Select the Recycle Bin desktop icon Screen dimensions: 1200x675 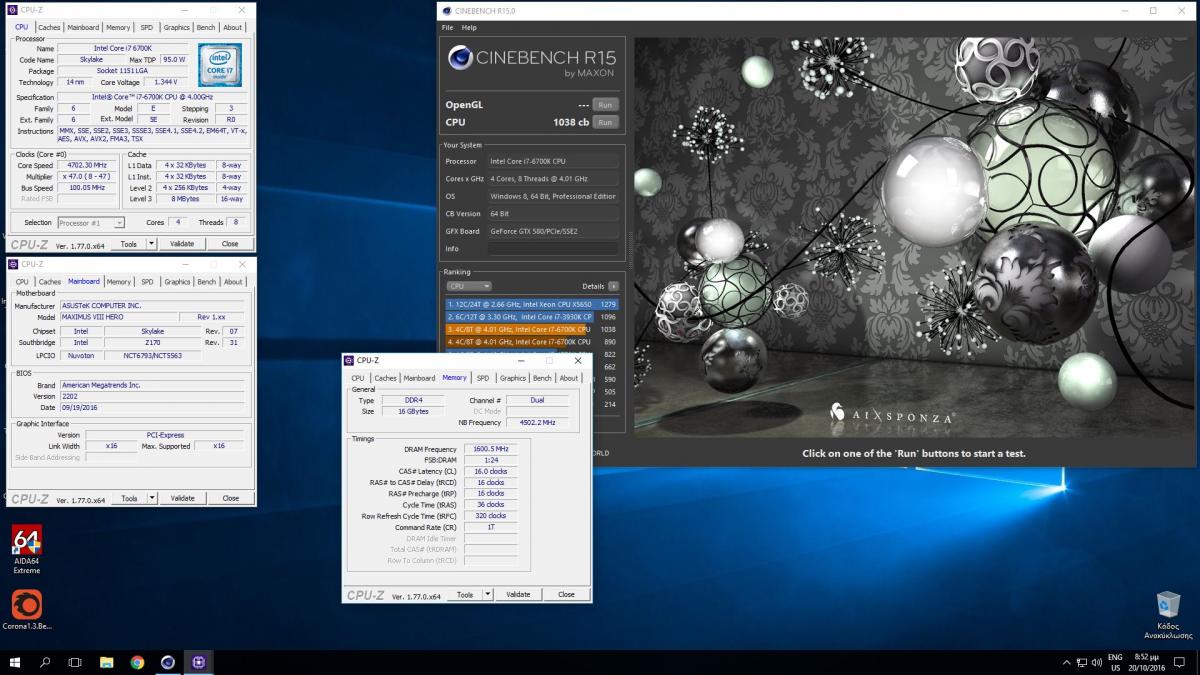click(x=1167, y=615)
